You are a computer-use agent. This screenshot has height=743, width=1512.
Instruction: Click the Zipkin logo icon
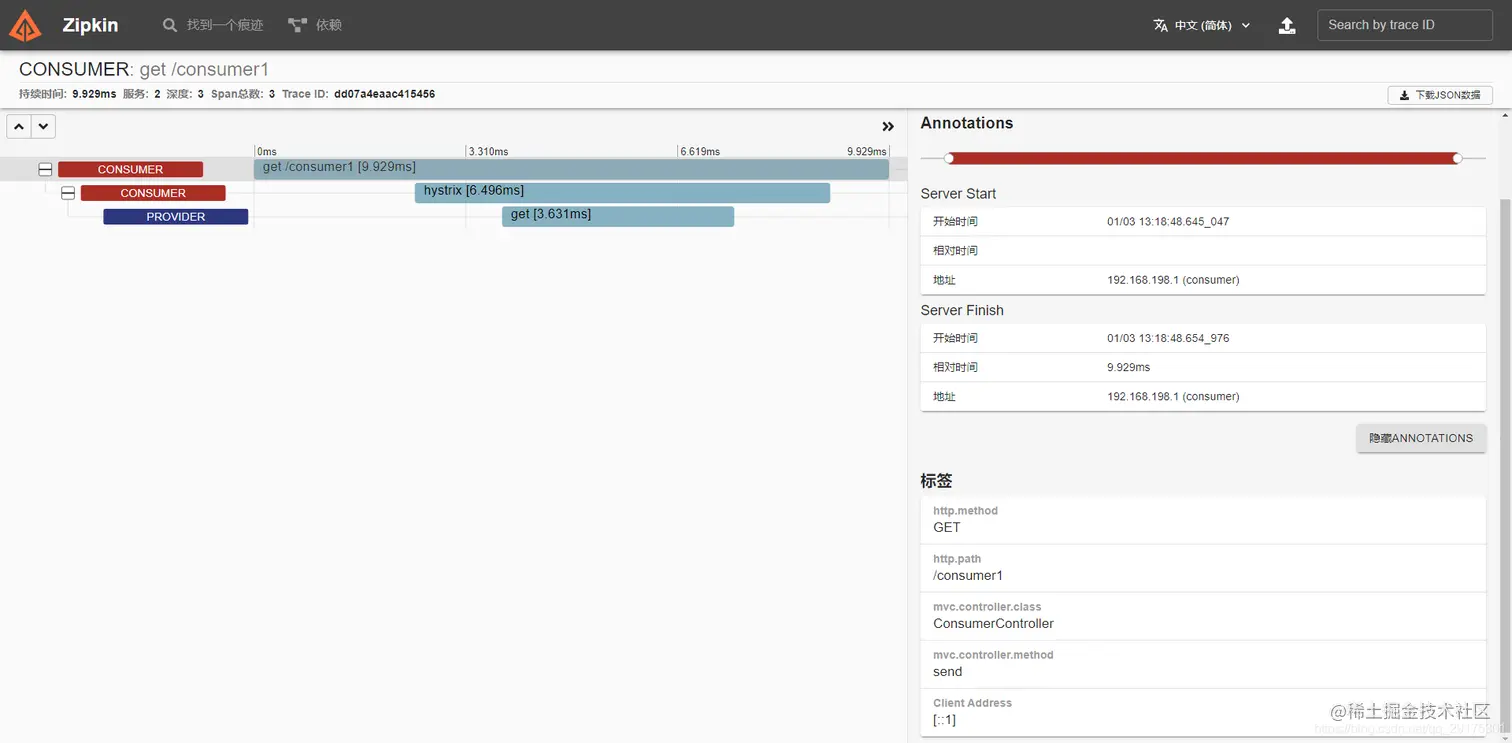click(x=26, y=25)
